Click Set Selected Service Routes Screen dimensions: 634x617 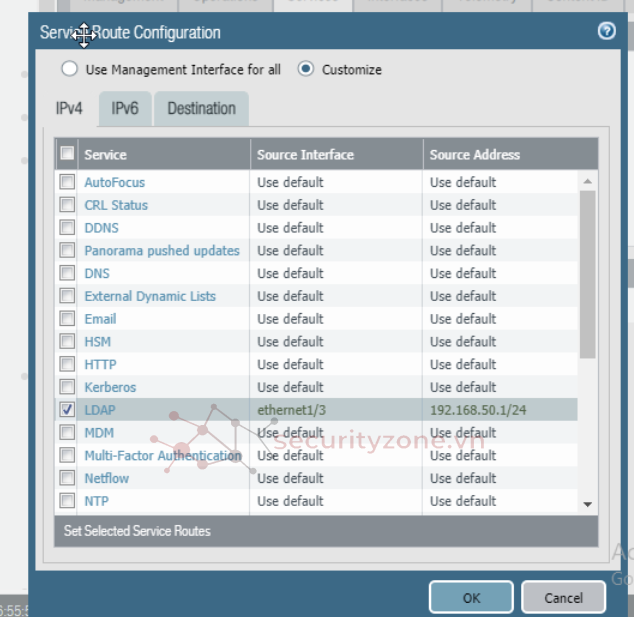[x=138, y=531]
